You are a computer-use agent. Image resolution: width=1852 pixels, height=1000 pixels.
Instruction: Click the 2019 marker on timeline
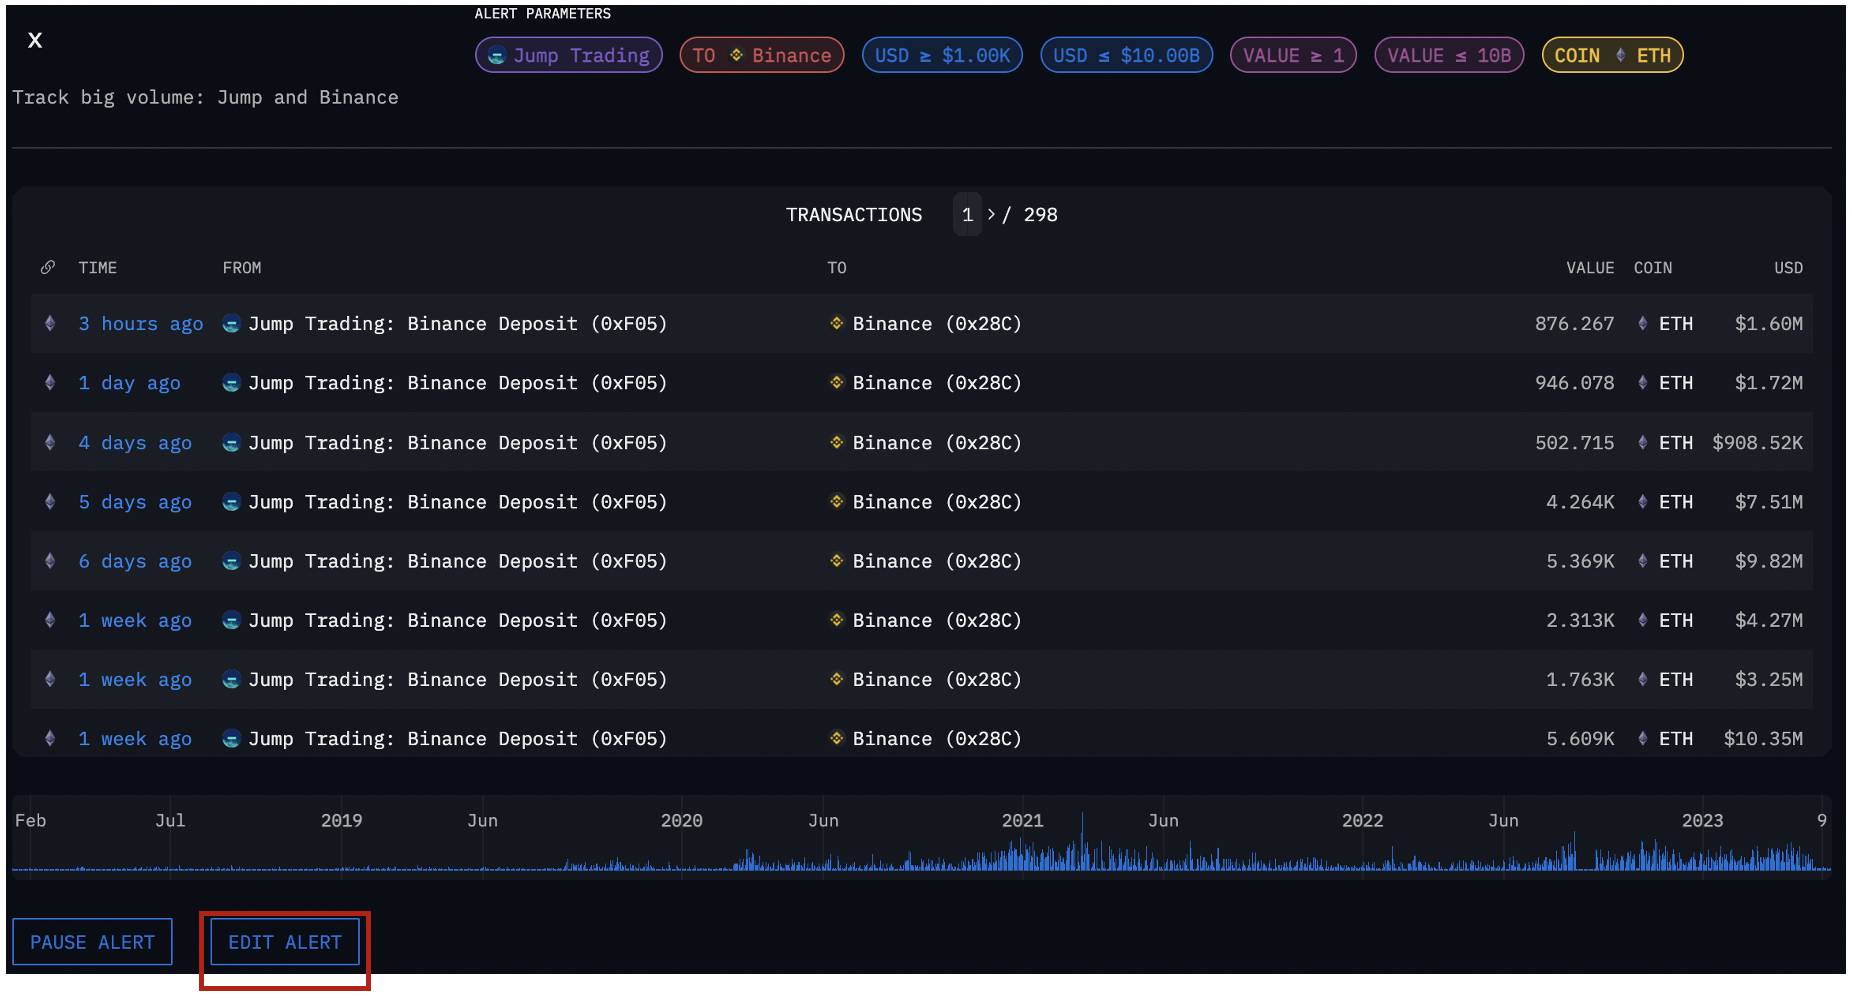click(341, 821)
